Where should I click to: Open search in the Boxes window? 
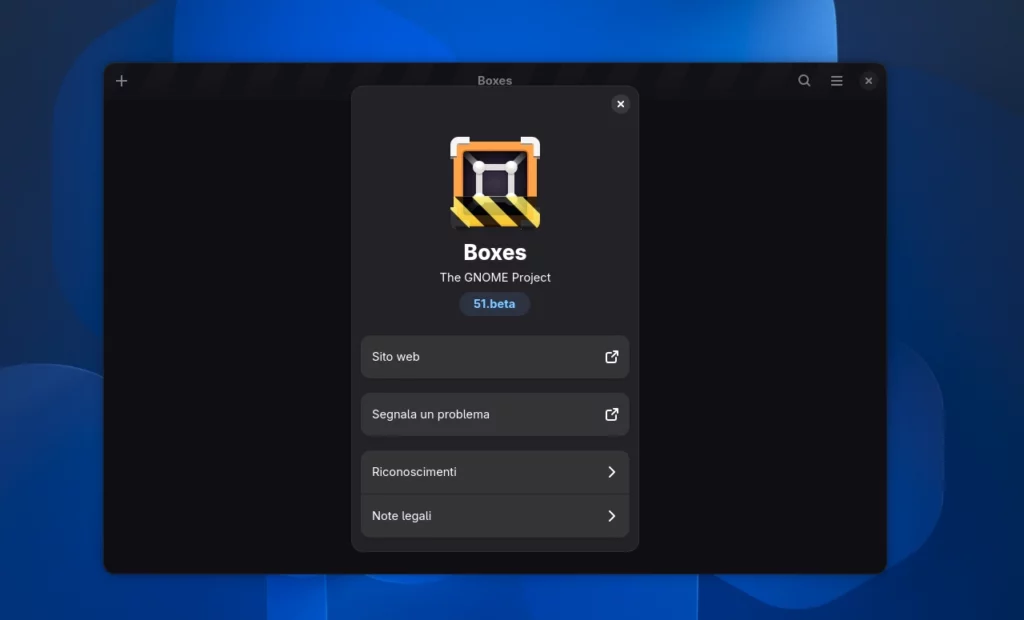point(804,81)
